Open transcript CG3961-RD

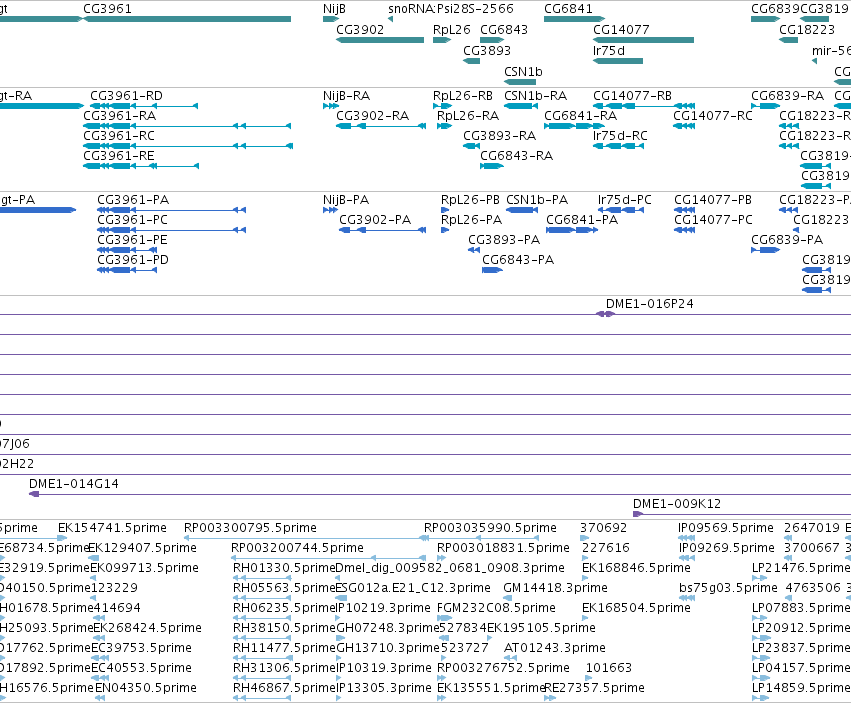(x=126, y=96)
